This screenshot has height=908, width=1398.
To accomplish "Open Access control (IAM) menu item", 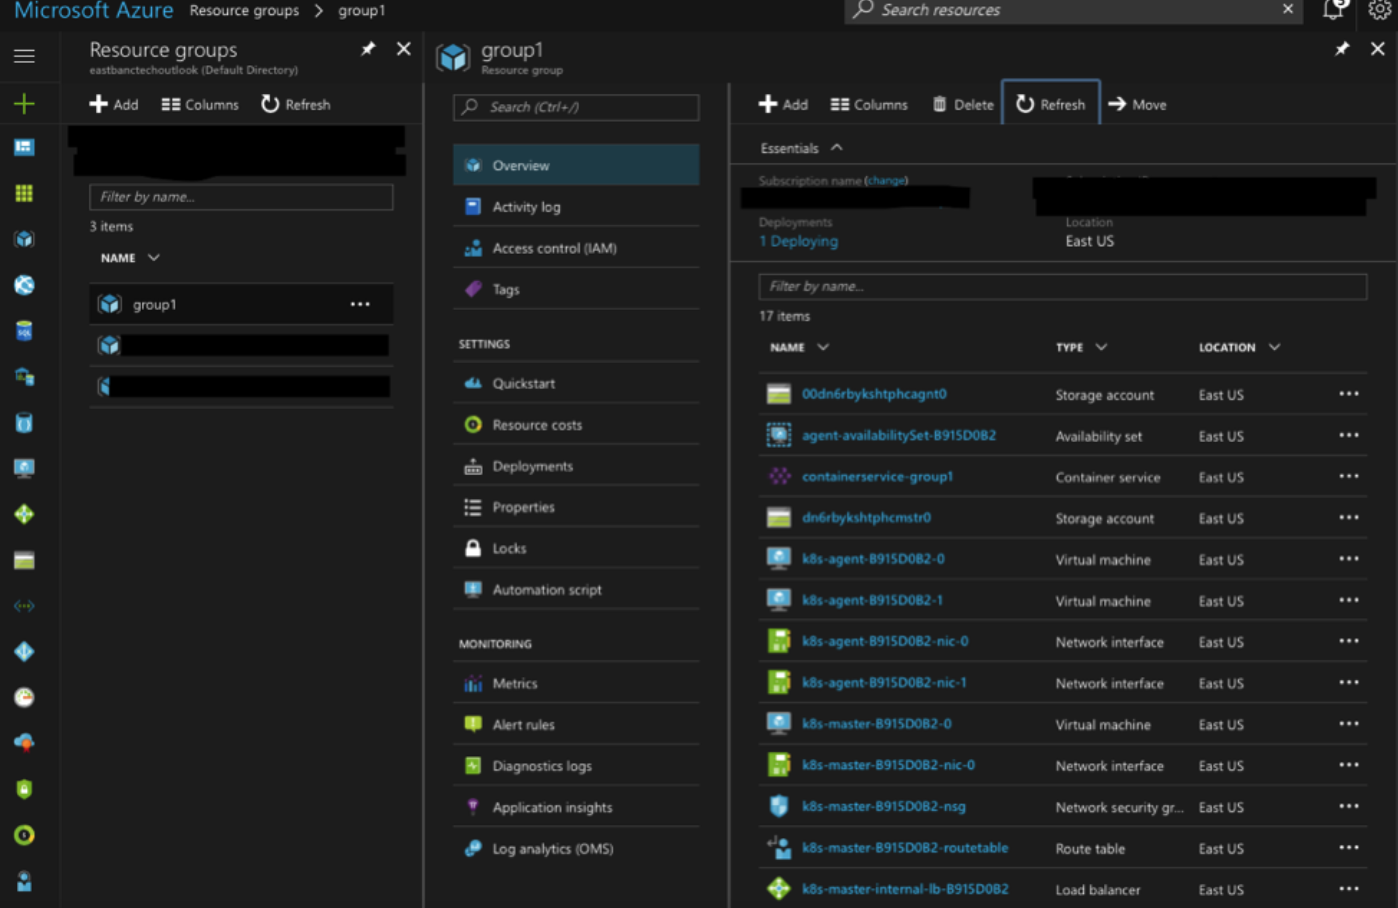I will point(554,248).
